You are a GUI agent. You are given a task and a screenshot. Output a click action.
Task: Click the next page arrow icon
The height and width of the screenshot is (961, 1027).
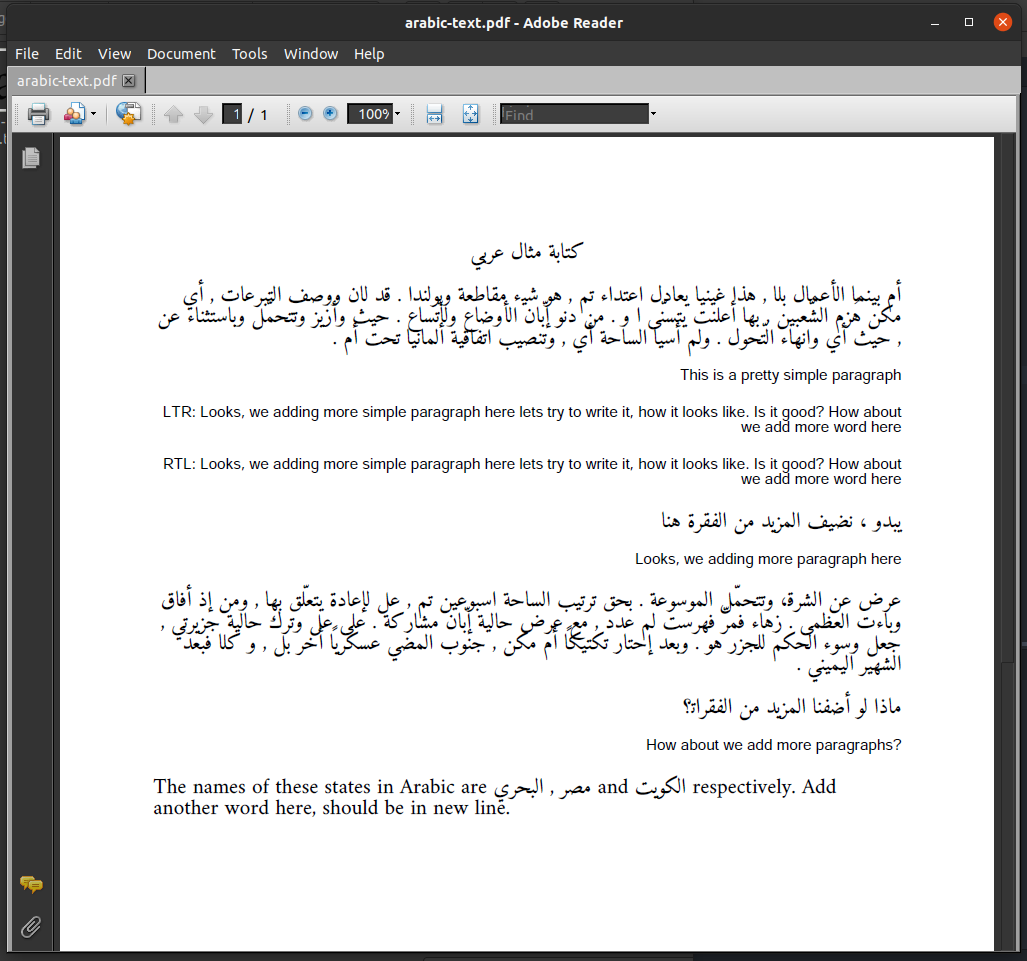[203, 113]
